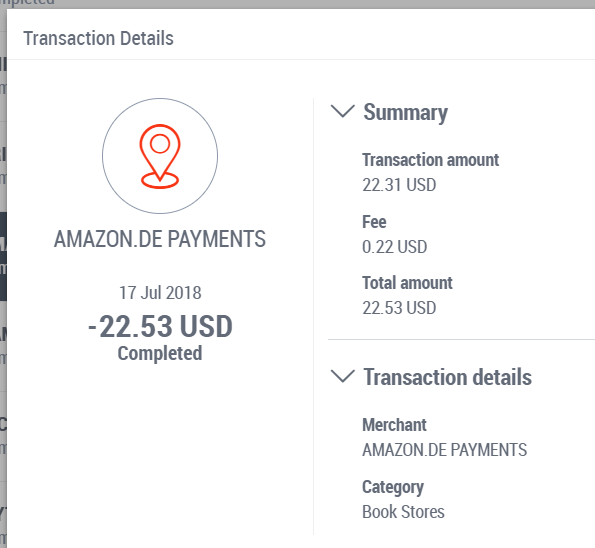
Task: Select the 22.31 USD transaction amount value
Action: 399,185
